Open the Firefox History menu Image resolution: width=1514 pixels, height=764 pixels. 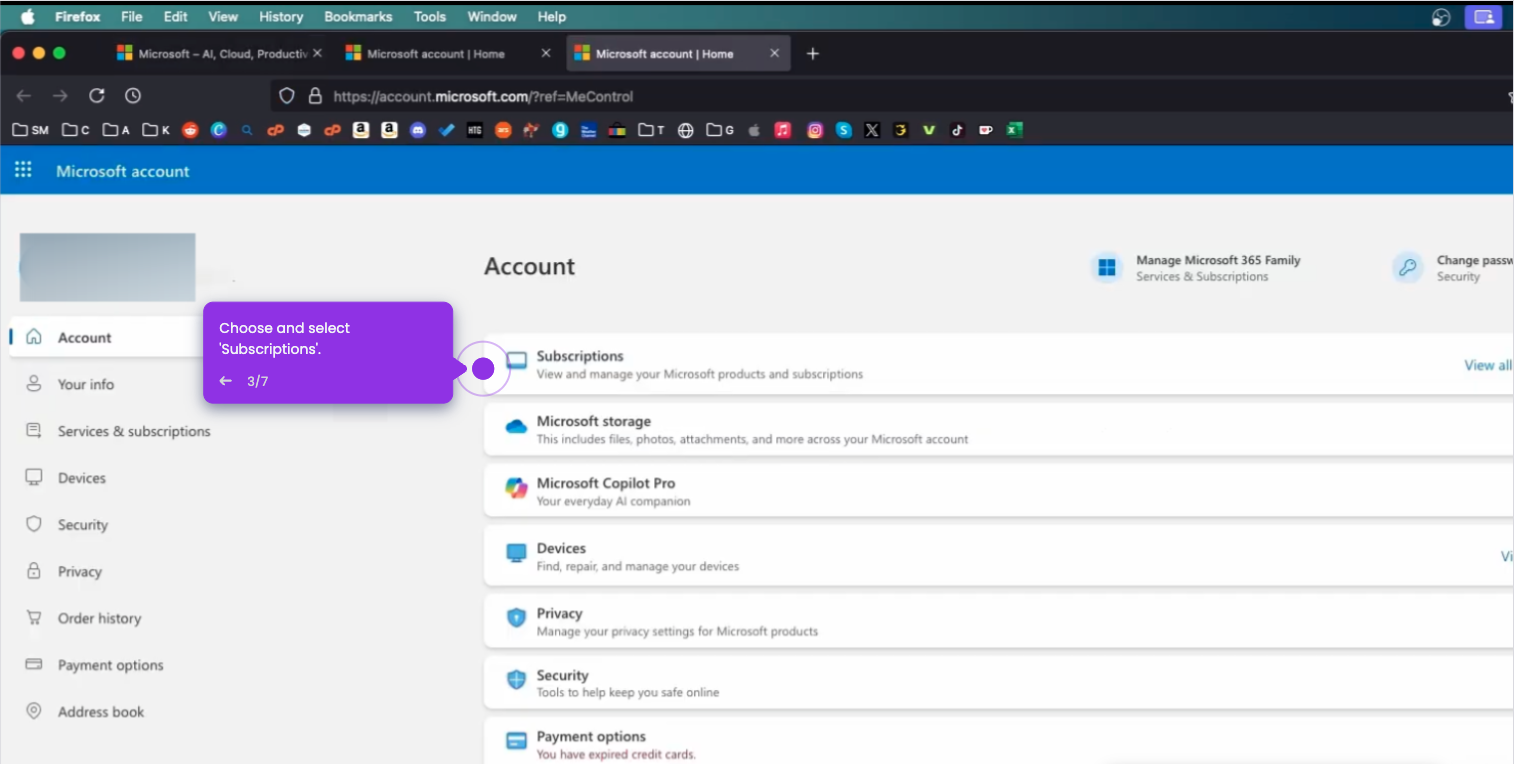pos(281,16)
